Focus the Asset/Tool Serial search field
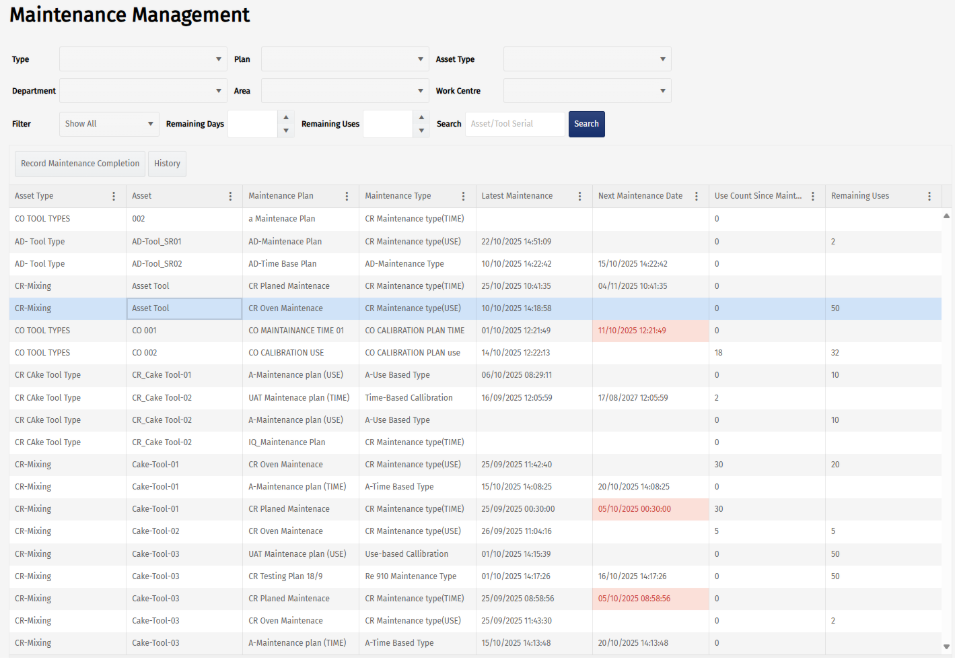The height and width of the screenshot is (658, 955). (x=516, y=124)
